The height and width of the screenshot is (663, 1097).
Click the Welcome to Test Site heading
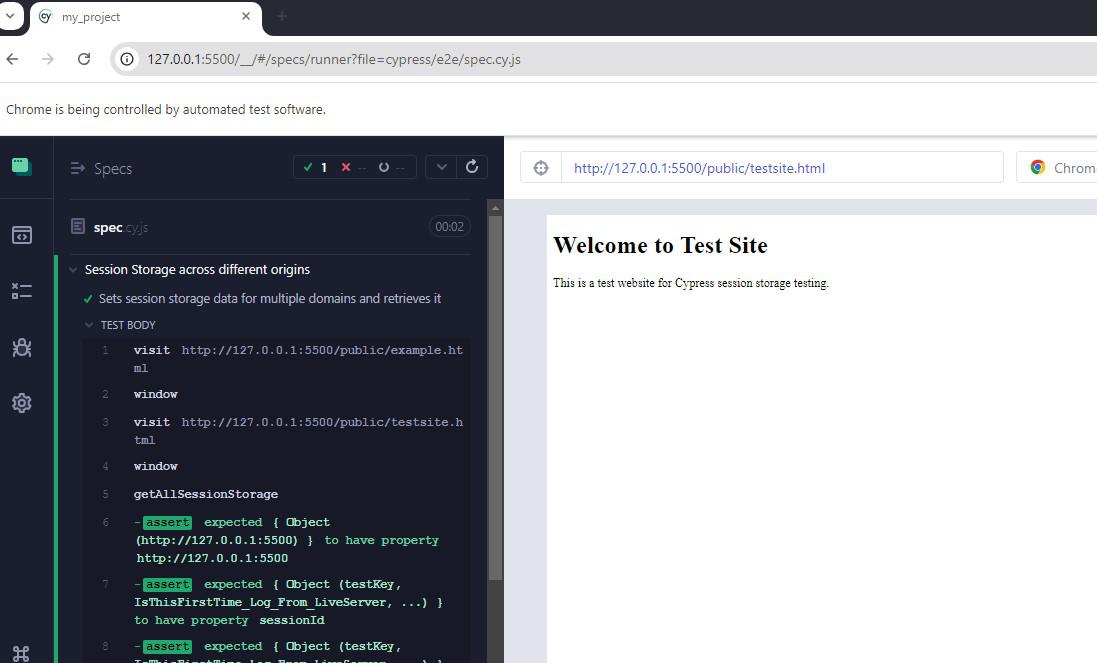click(x=660, y=245)
